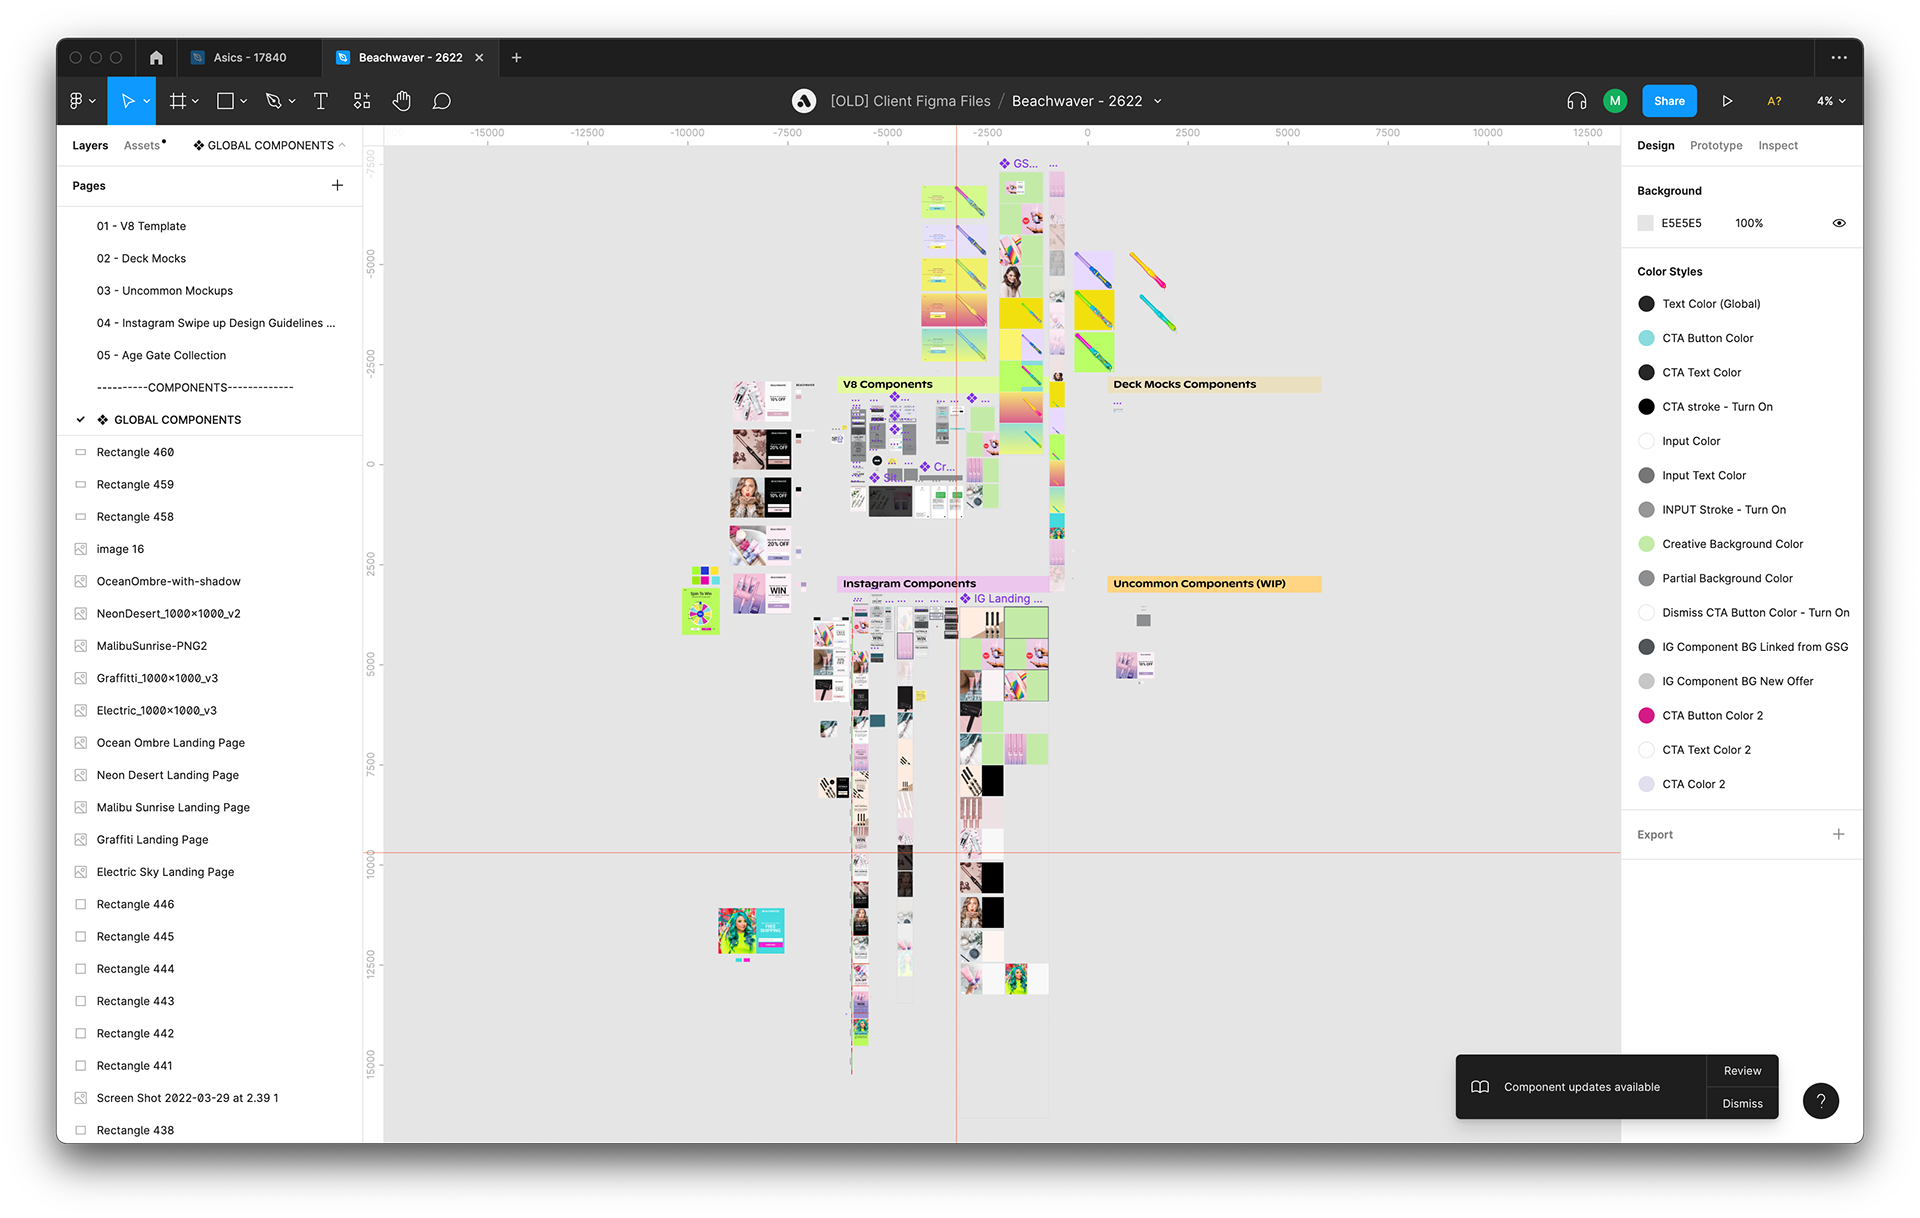Click the home icon tab
This screenshot has height=1218, width=1920.
tap(156, 58)
